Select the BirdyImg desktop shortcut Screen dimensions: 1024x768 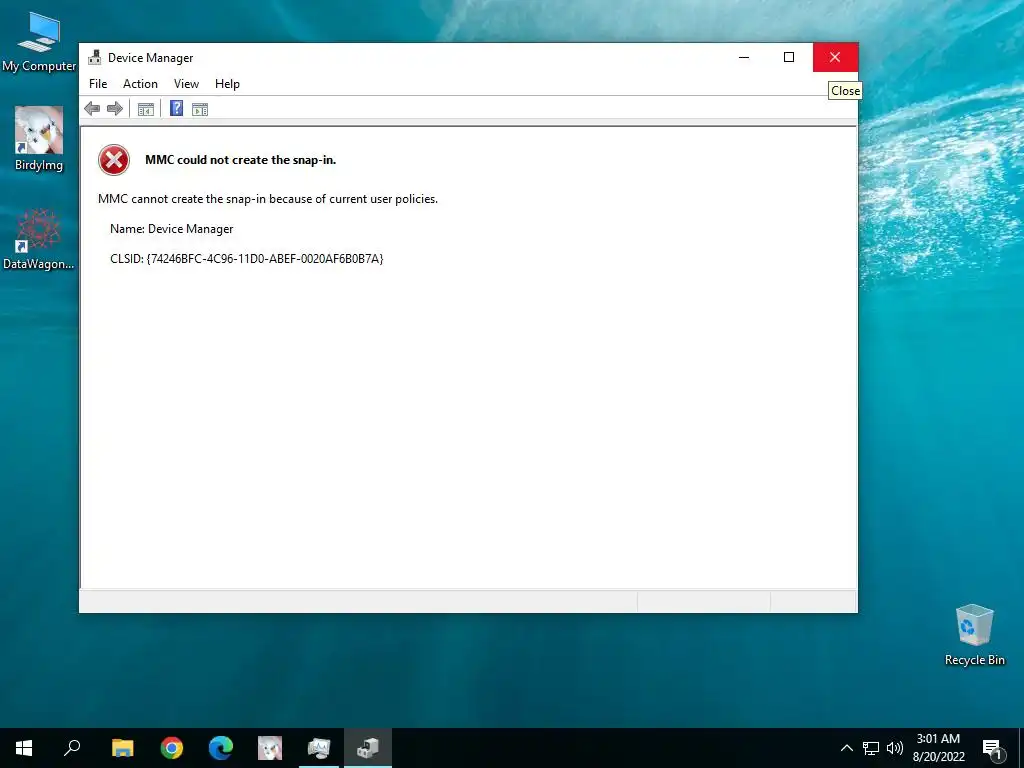click(x=39, y=138)
